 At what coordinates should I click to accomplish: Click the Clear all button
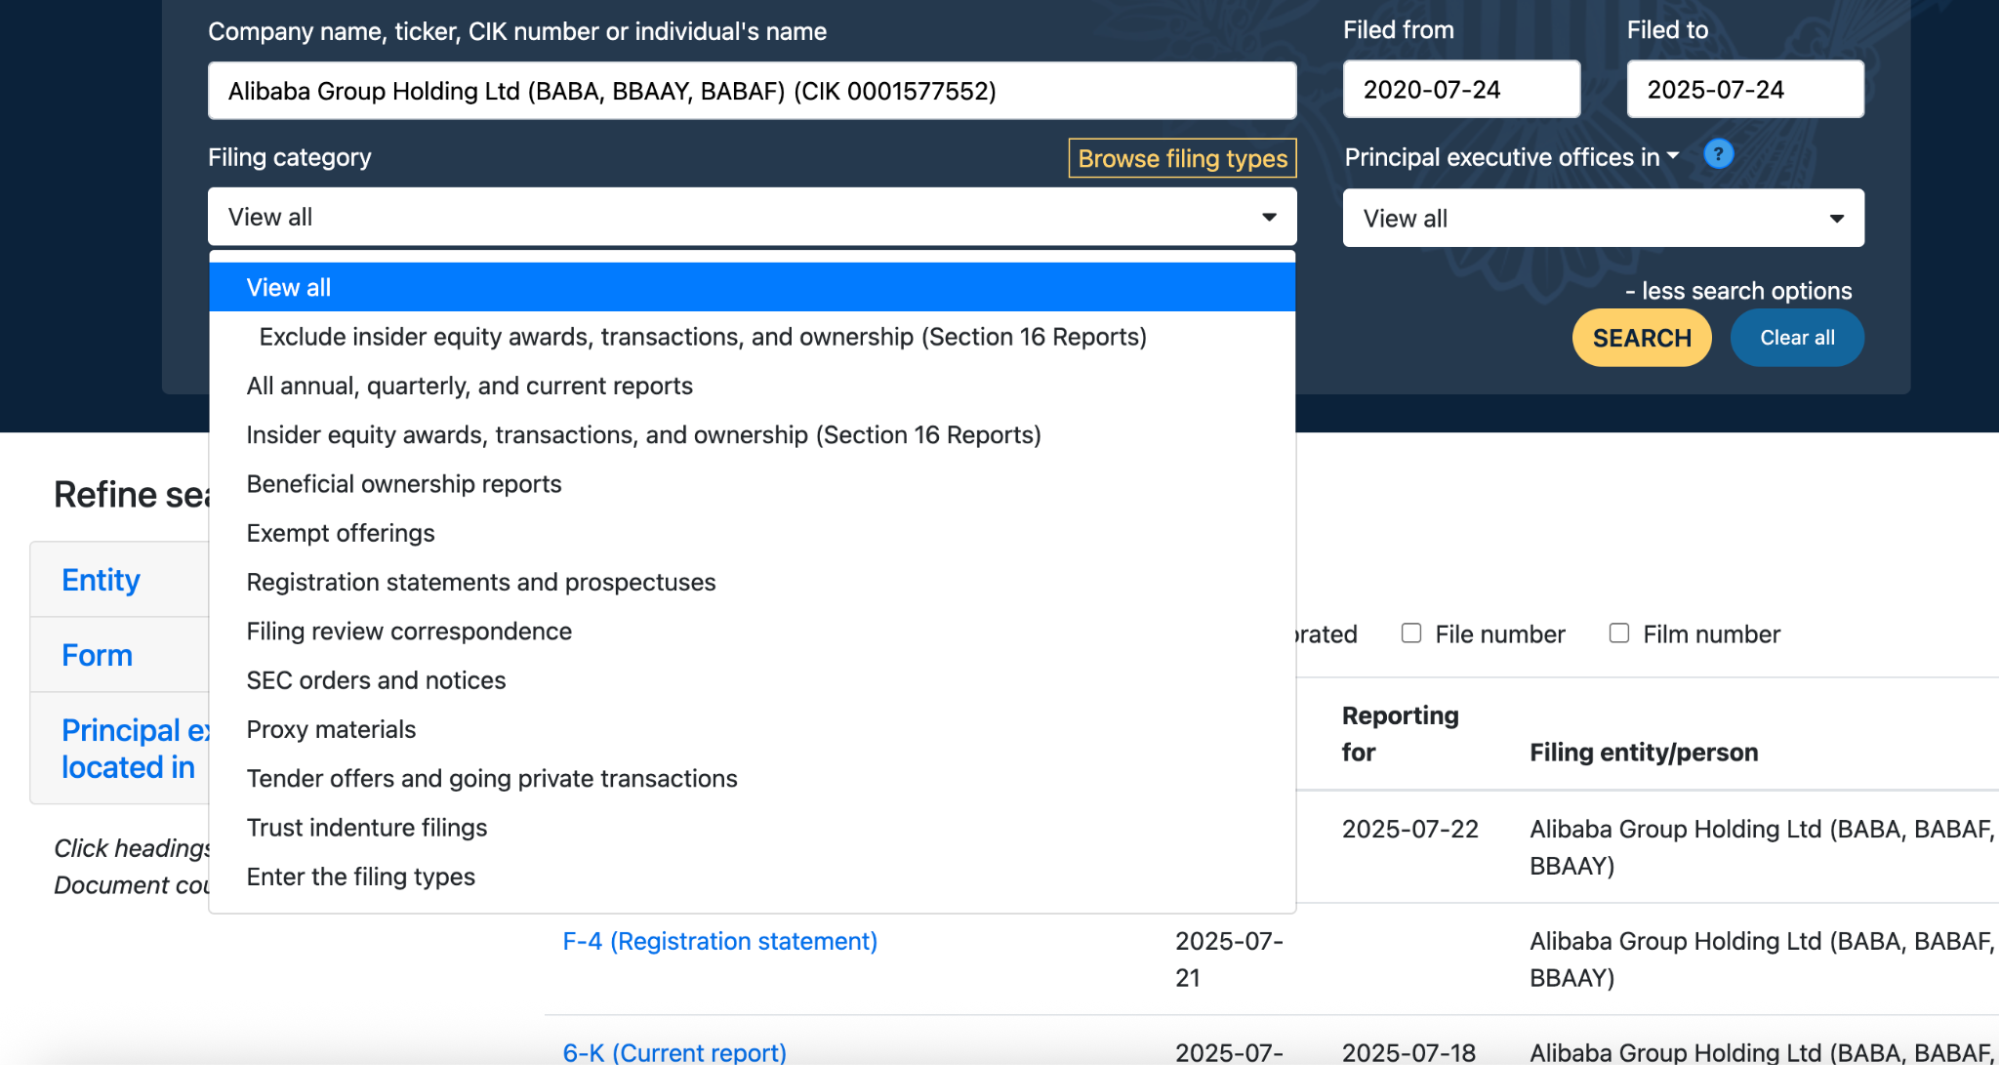pyautogui.click(x=1796, y=338)
